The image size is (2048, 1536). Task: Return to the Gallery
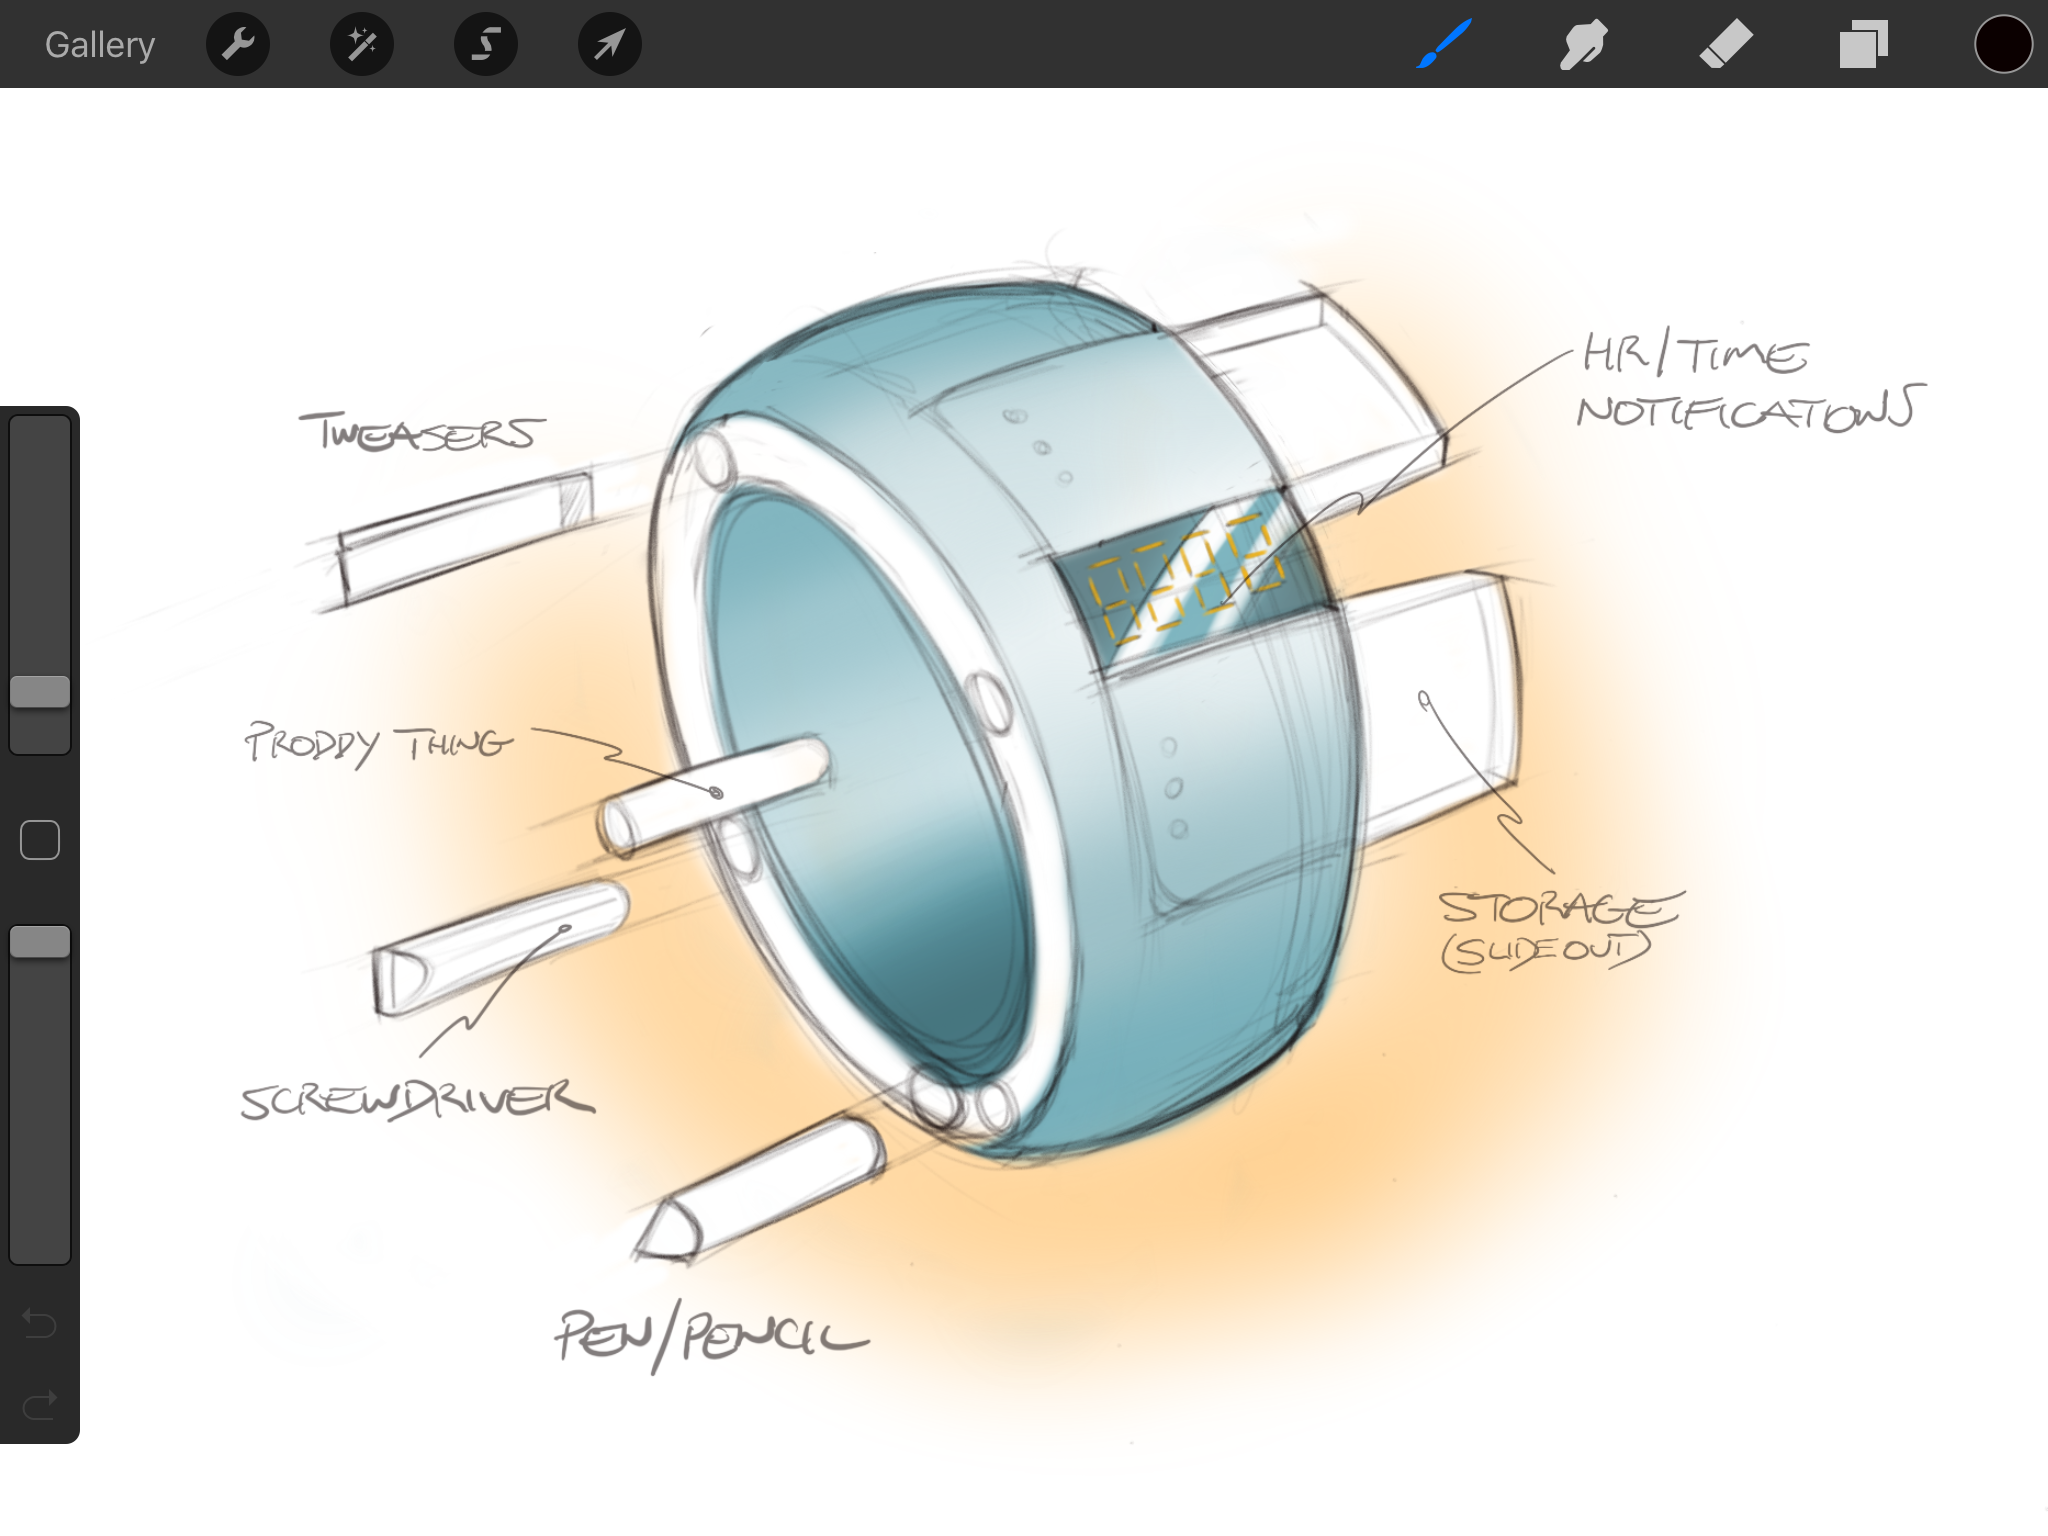99,45
